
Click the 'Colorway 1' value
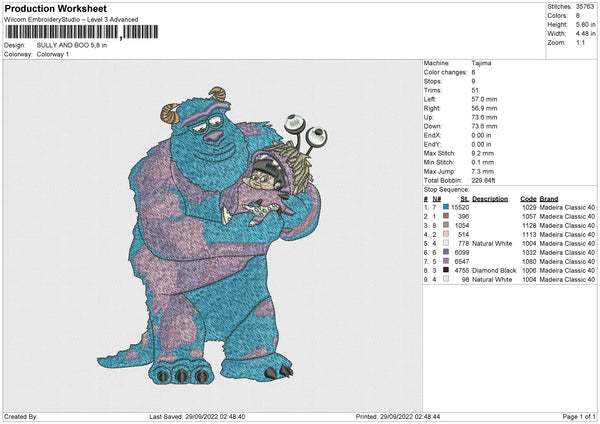click(x=53, y=54)
